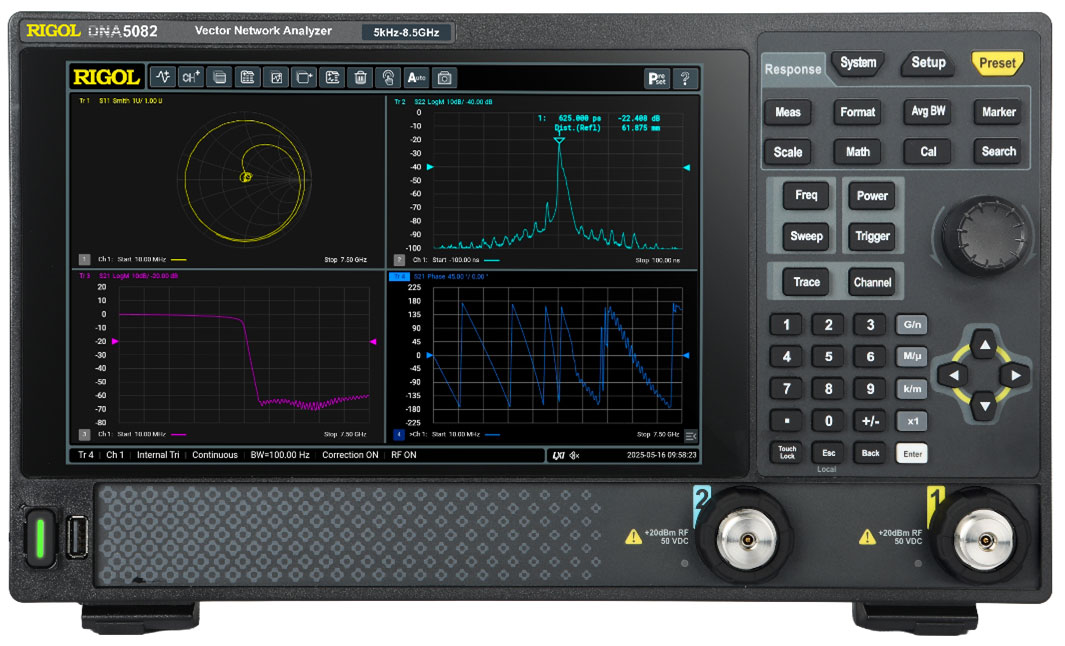Hit the Back key
1065x646 pixels.
click(870, 453)
